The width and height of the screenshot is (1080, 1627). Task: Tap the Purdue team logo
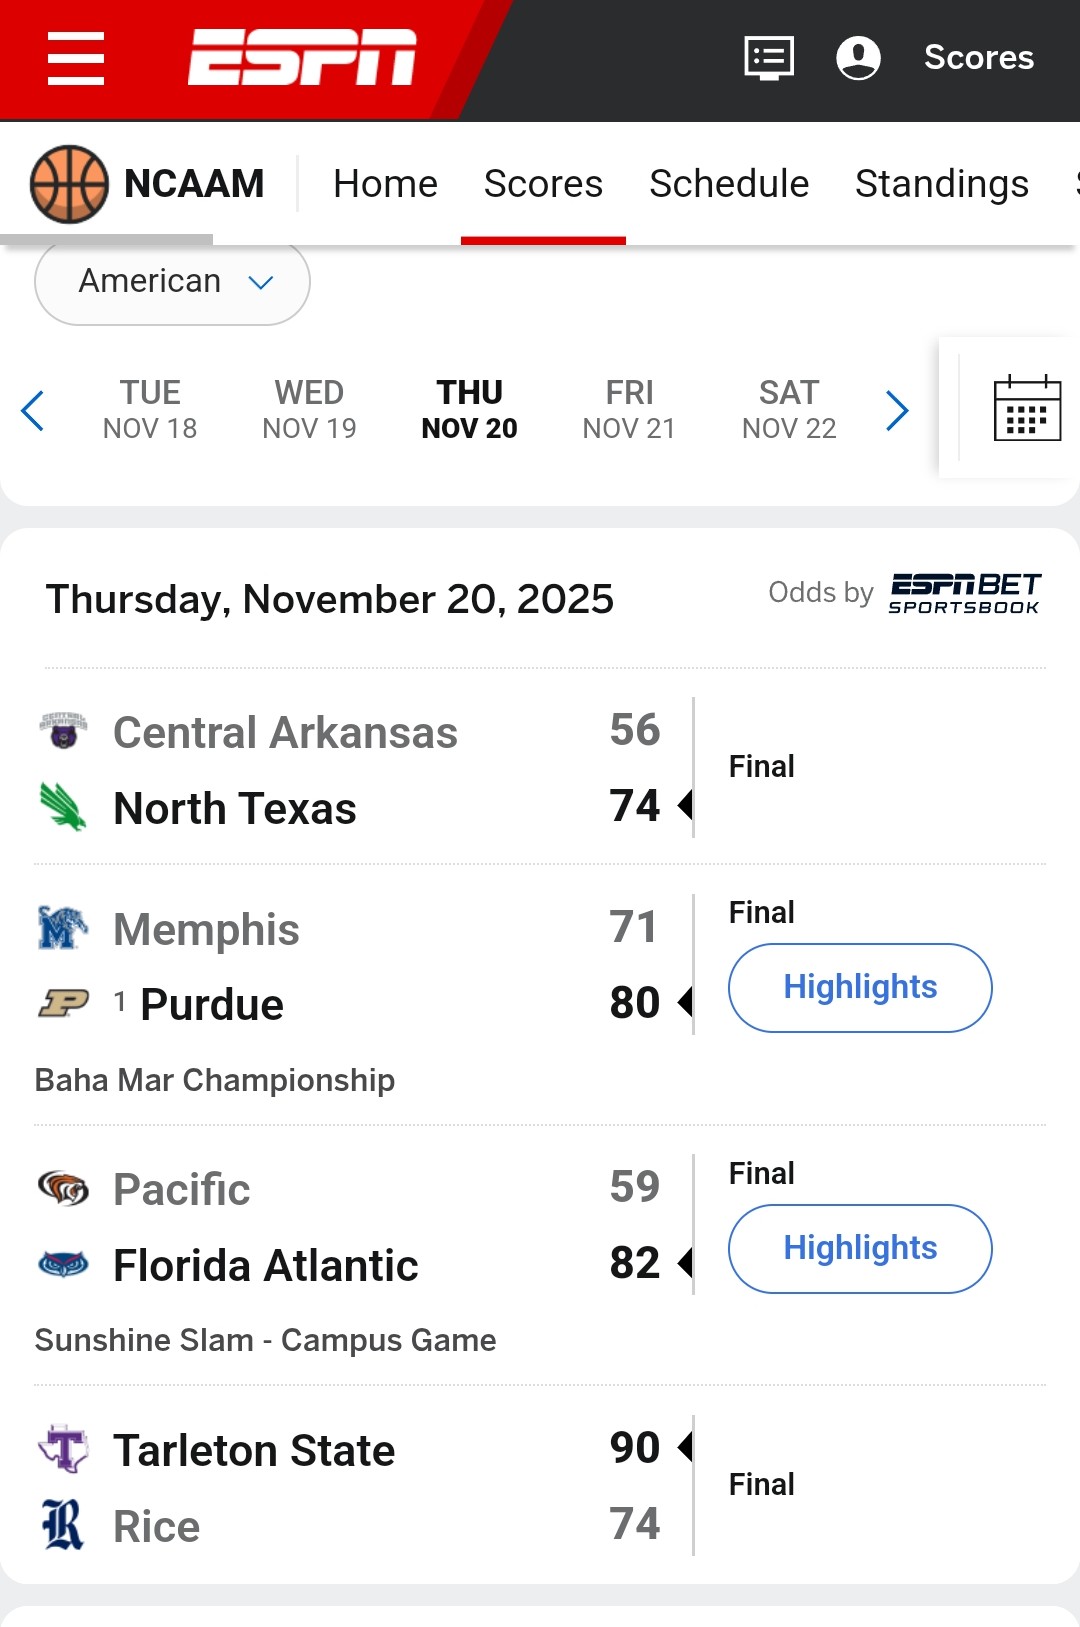[63, 1003]
